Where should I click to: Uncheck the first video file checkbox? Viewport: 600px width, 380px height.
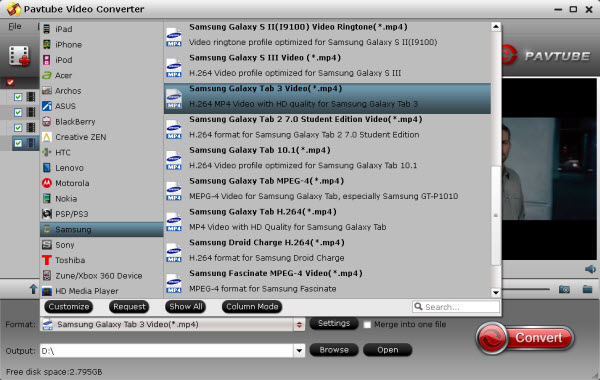18,97
